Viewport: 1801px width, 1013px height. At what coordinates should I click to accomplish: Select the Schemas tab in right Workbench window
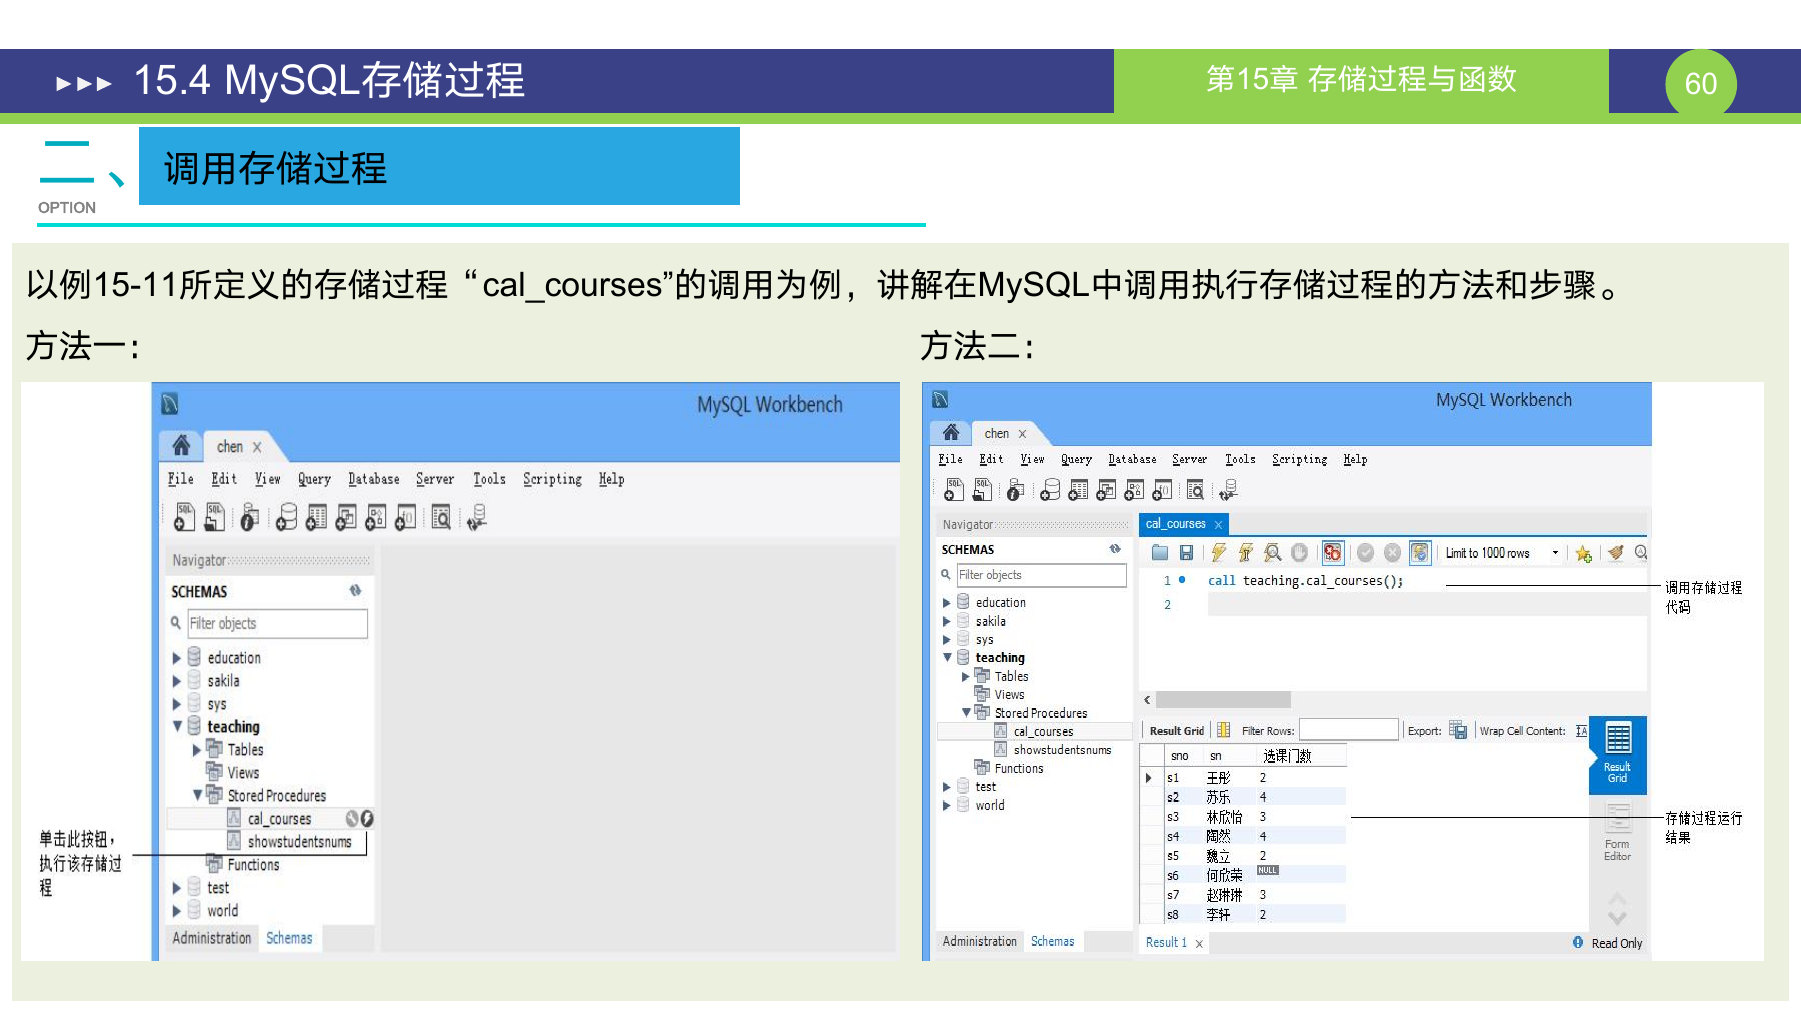pos(1052,941)
